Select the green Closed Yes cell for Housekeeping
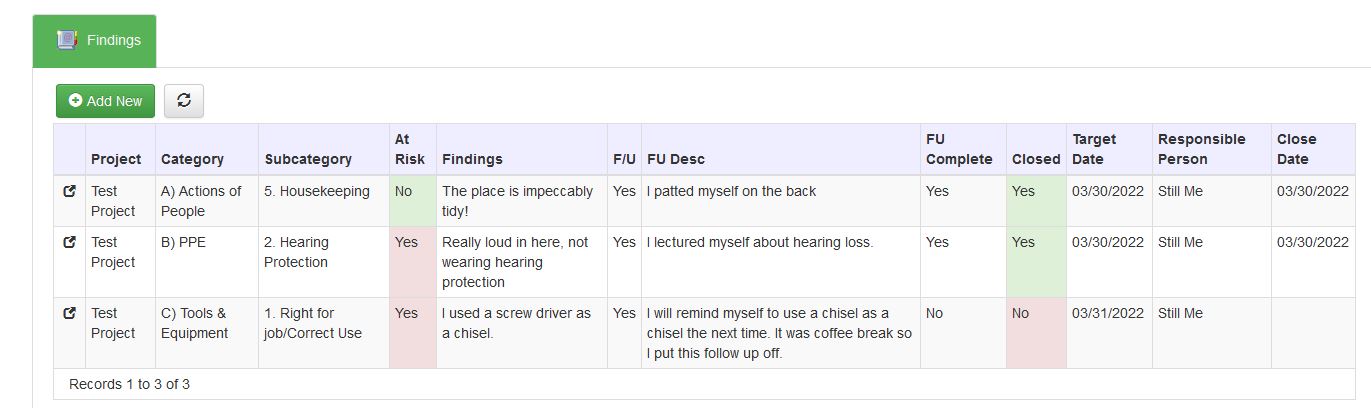Screen dimensions: 1371x408 click(x=1036, y=201)
